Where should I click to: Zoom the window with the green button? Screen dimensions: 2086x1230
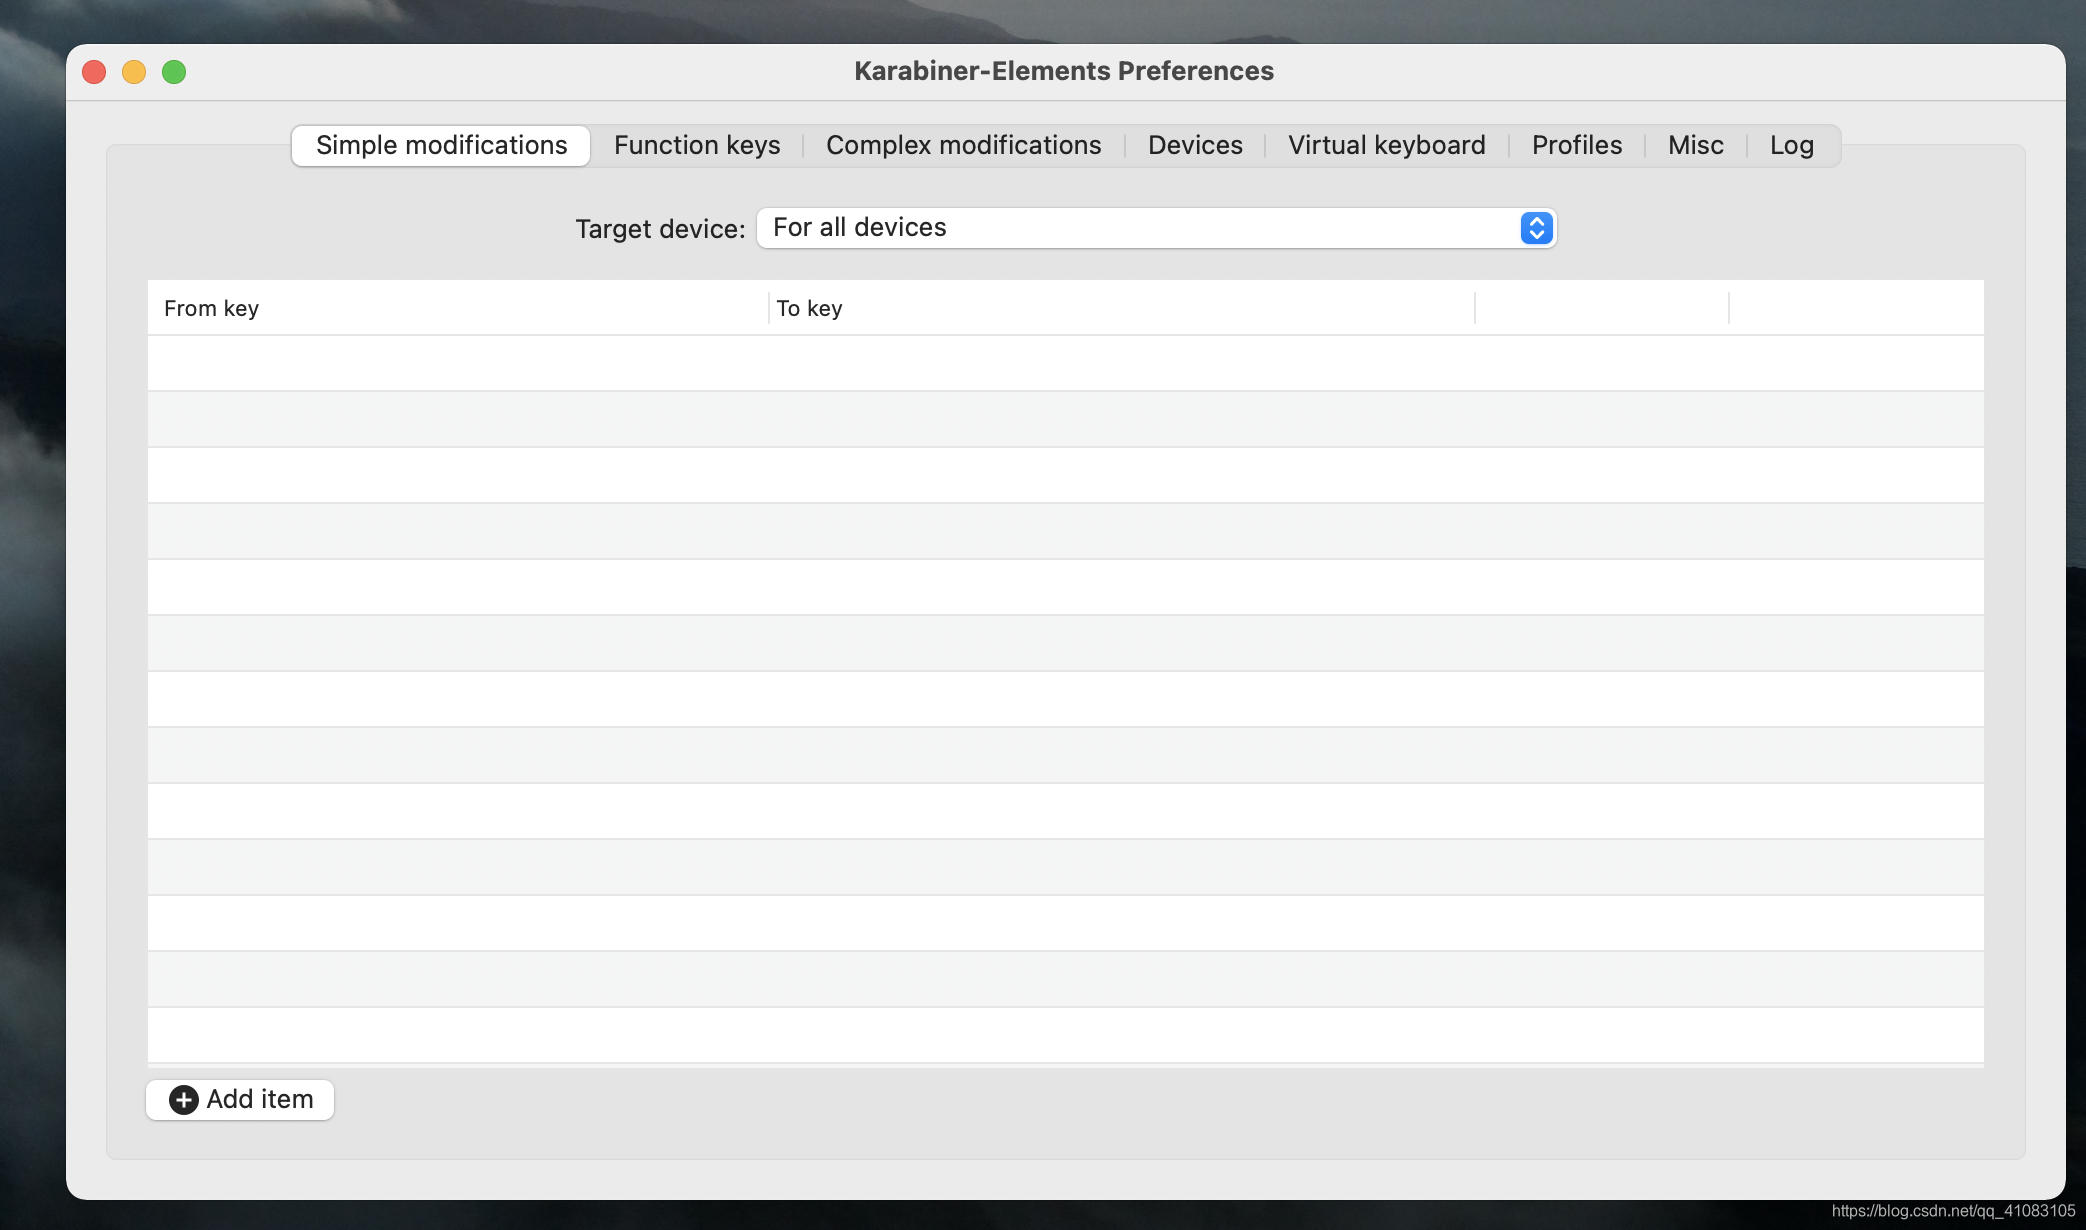click(174, 72)
